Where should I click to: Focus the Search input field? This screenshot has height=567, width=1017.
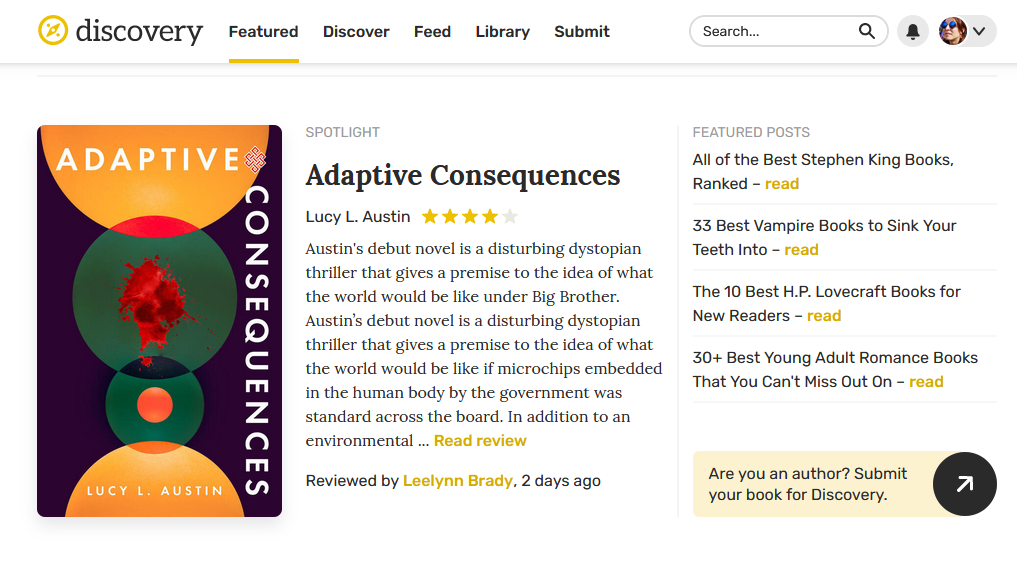[x=775, y=32]
